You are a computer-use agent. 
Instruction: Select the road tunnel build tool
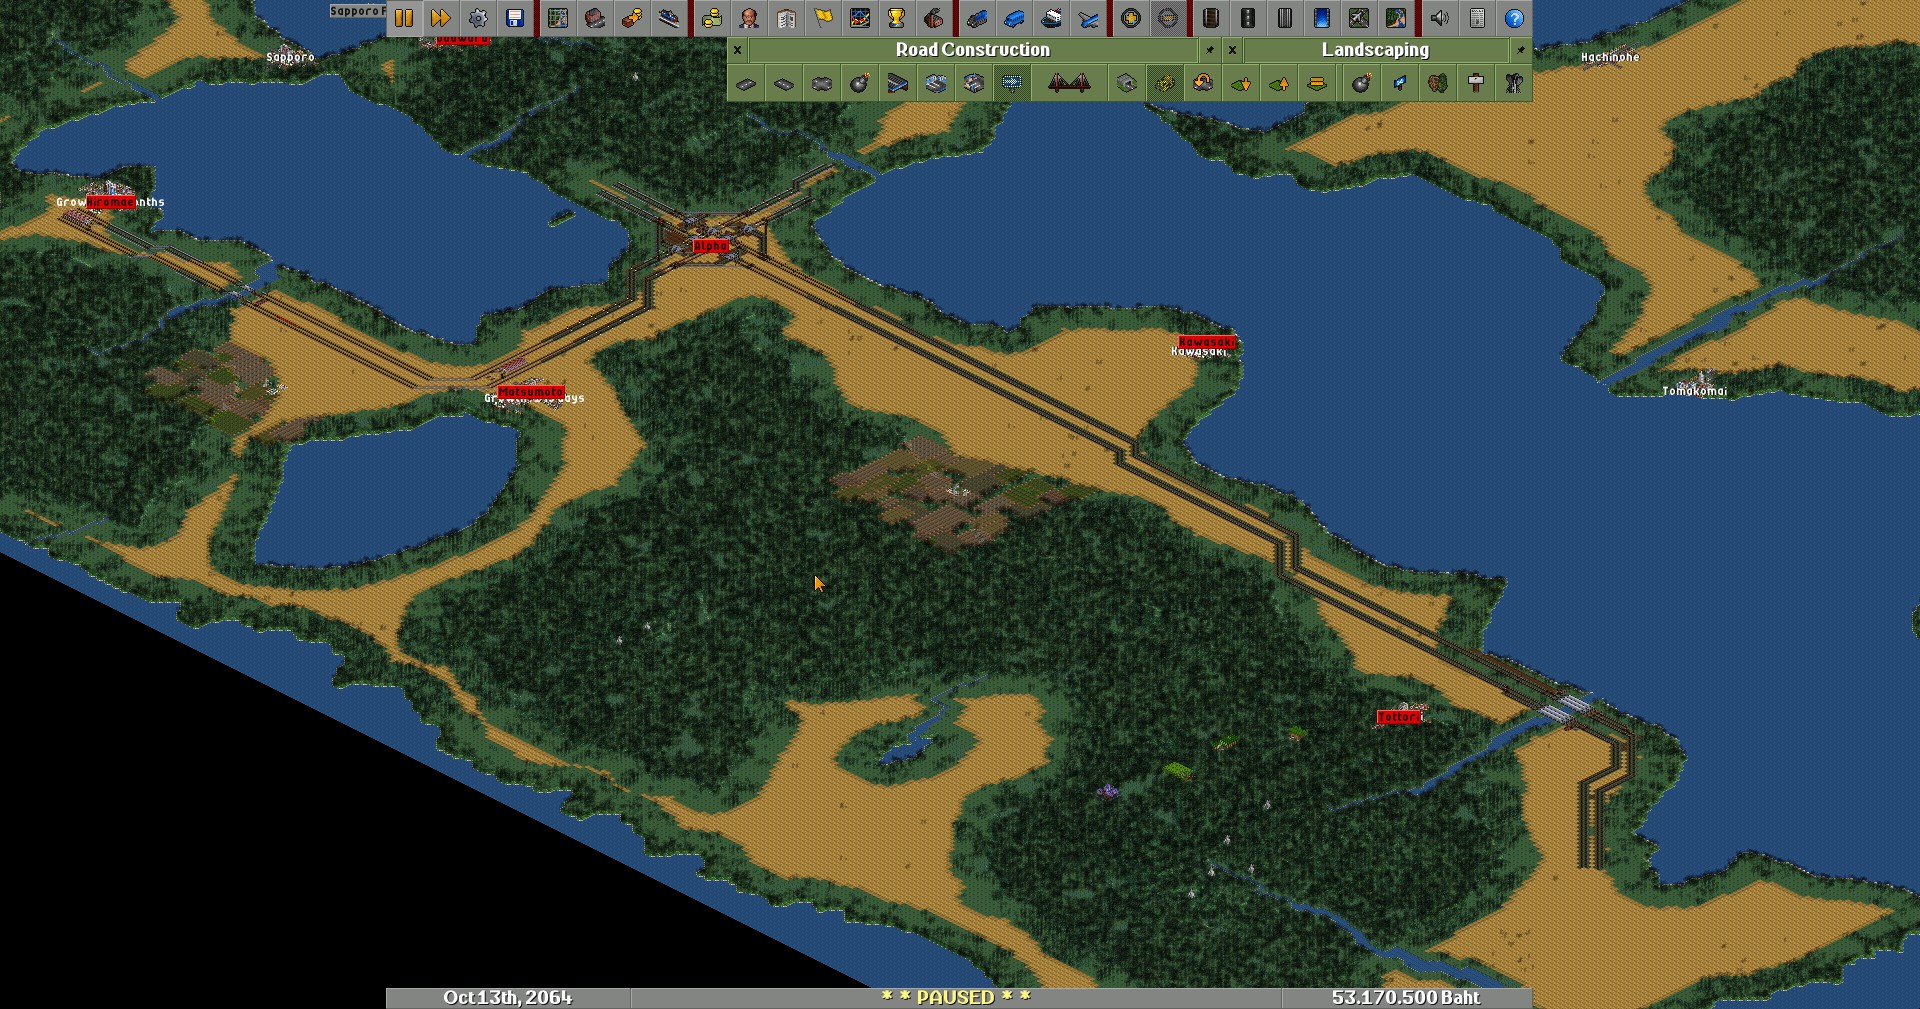pyautogui.click(x=1127, y=84)
